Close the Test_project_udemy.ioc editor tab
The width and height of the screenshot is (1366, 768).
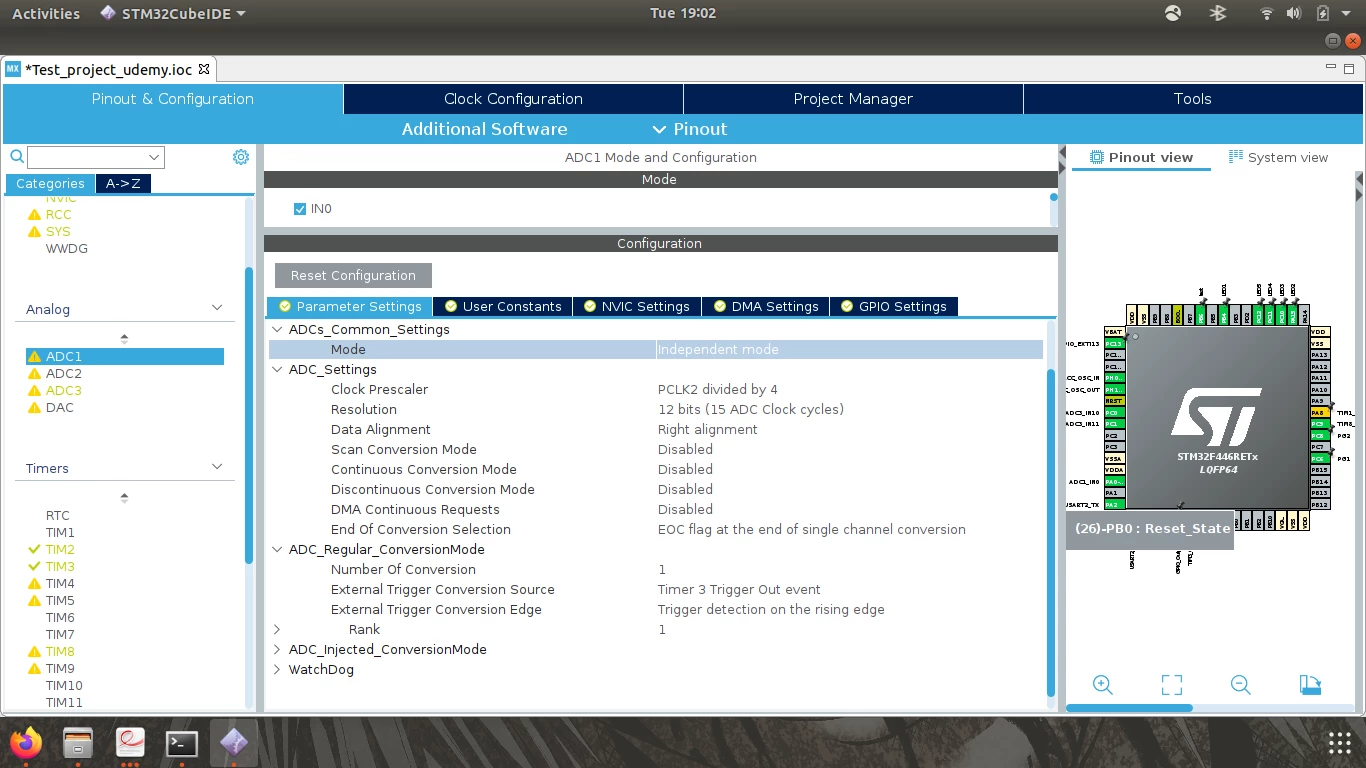204,69
